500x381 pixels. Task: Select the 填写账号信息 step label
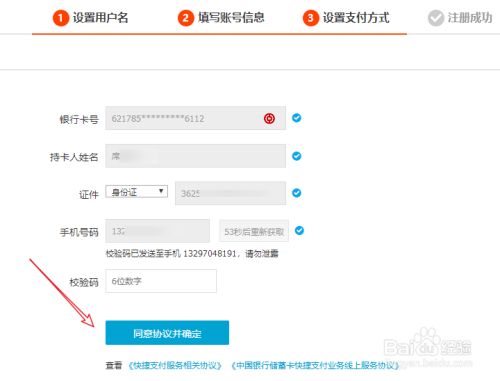(x=231, y=18)
